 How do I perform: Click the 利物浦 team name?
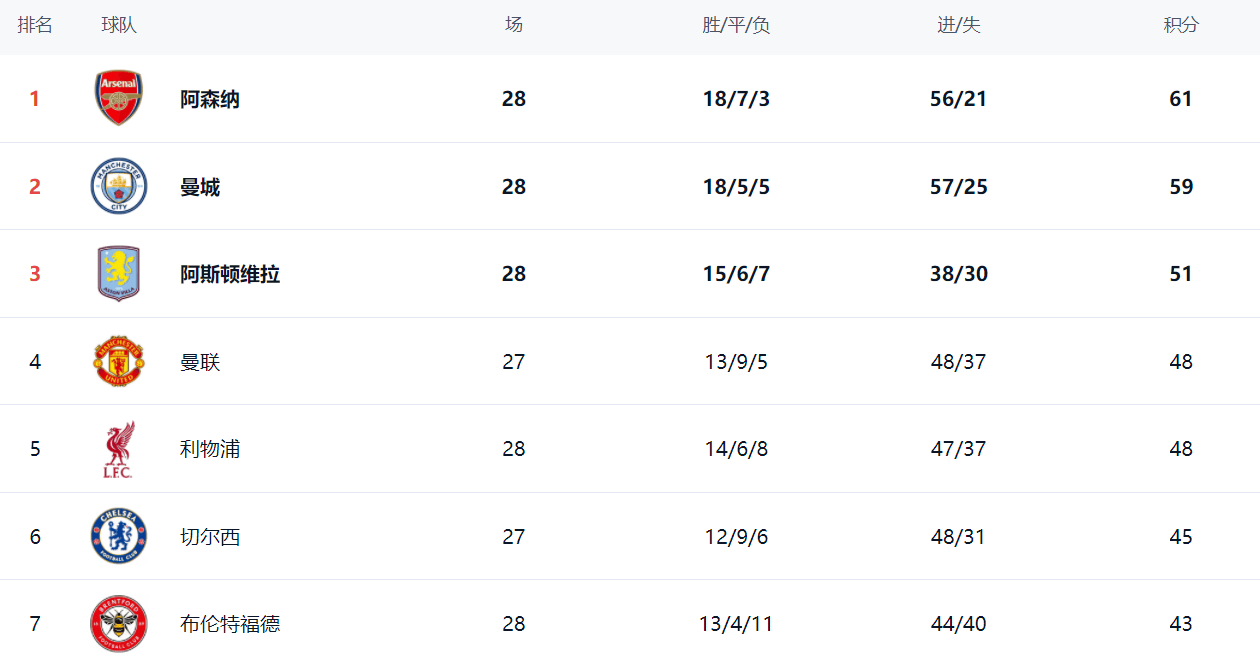(210, 449)
